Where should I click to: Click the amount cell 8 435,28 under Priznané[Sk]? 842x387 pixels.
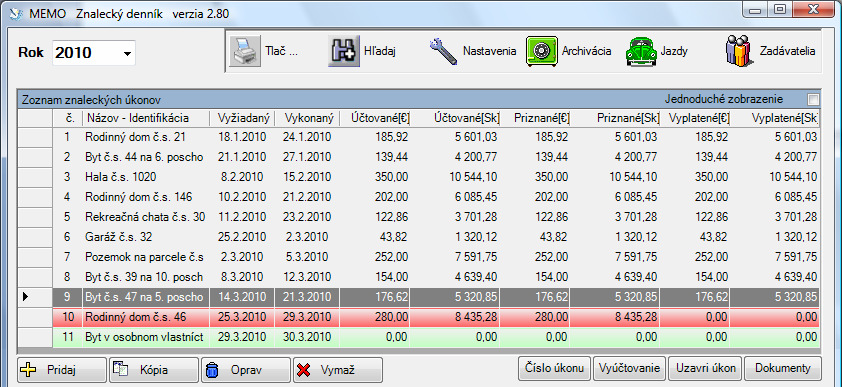pos(616,317)
